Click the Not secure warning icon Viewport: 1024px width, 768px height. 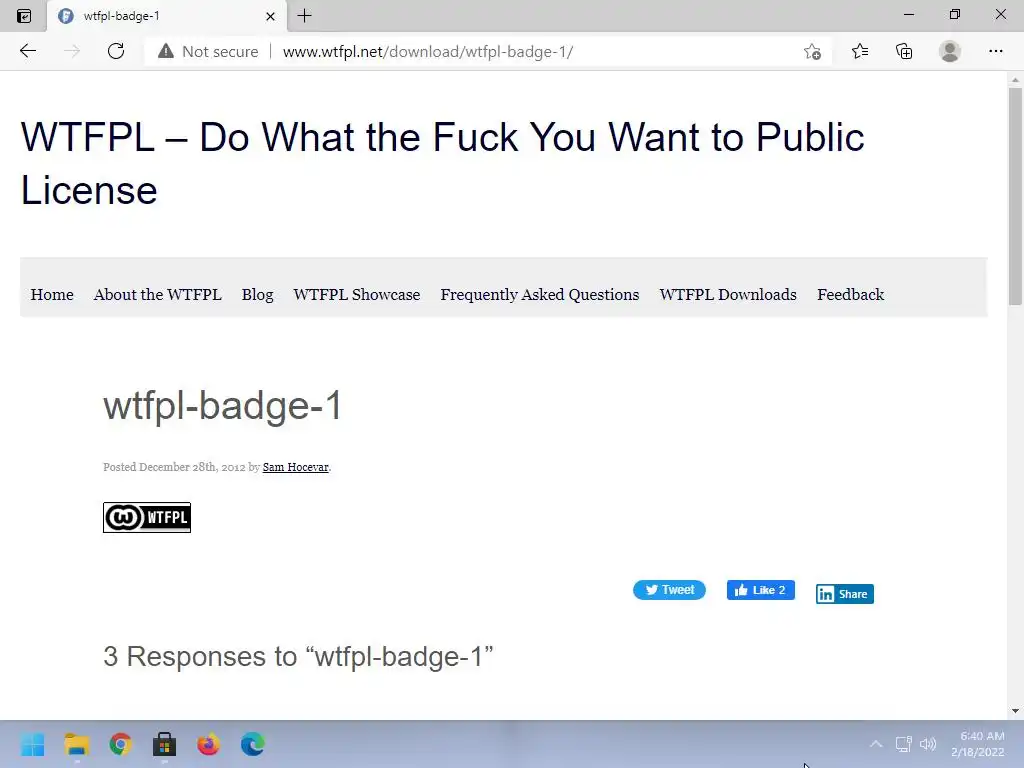(166, 51)
